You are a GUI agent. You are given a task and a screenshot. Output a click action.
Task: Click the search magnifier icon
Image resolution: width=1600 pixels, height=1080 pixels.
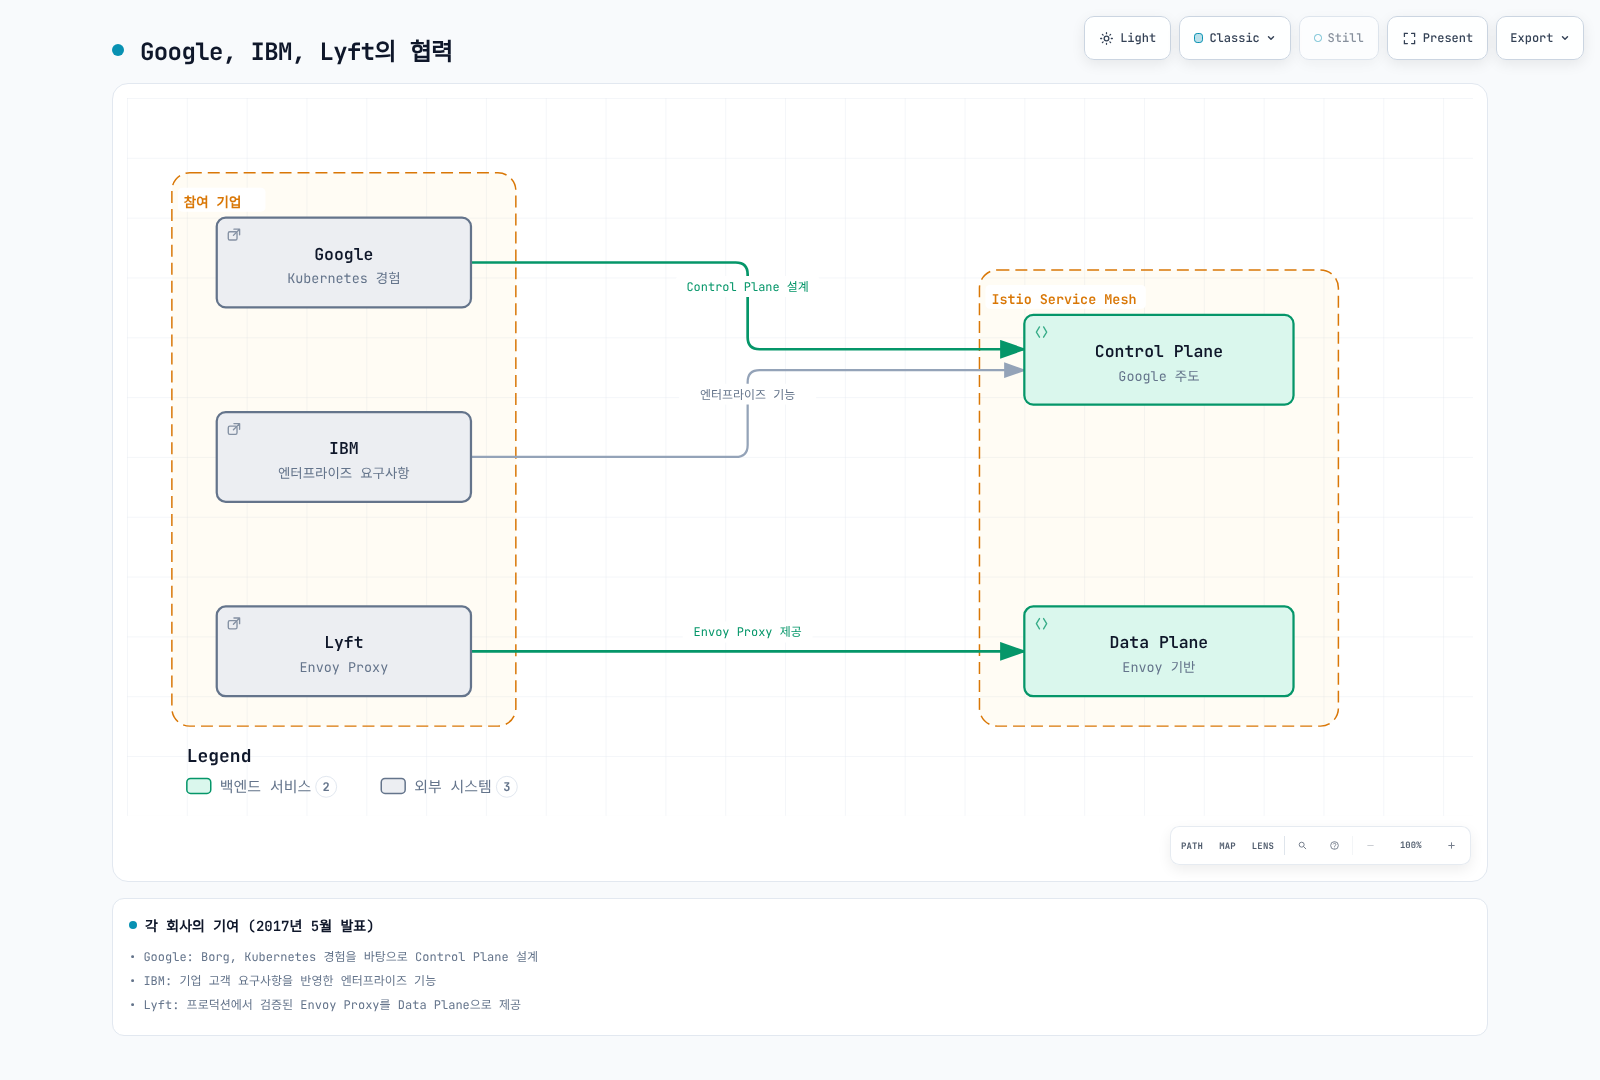(1302, 846)
